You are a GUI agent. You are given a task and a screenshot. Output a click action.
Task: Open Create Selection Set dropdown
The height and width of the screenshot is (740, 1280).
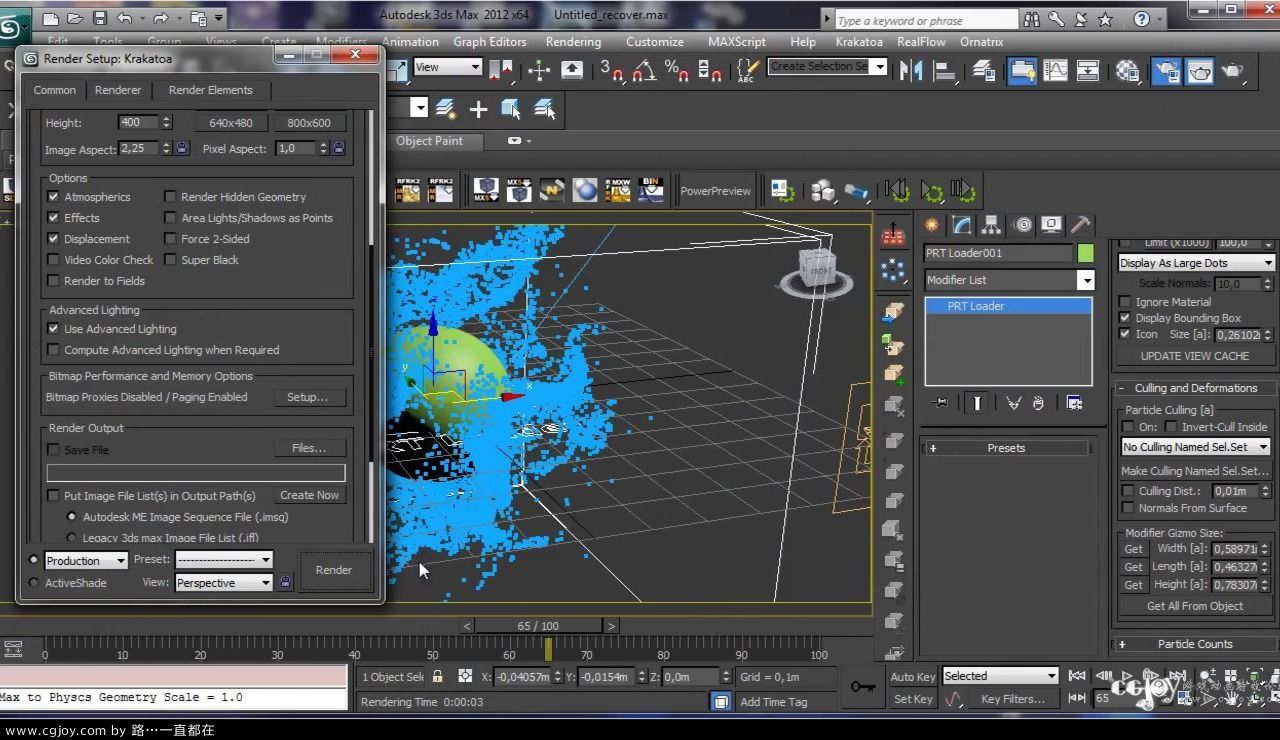click(828, 66)
